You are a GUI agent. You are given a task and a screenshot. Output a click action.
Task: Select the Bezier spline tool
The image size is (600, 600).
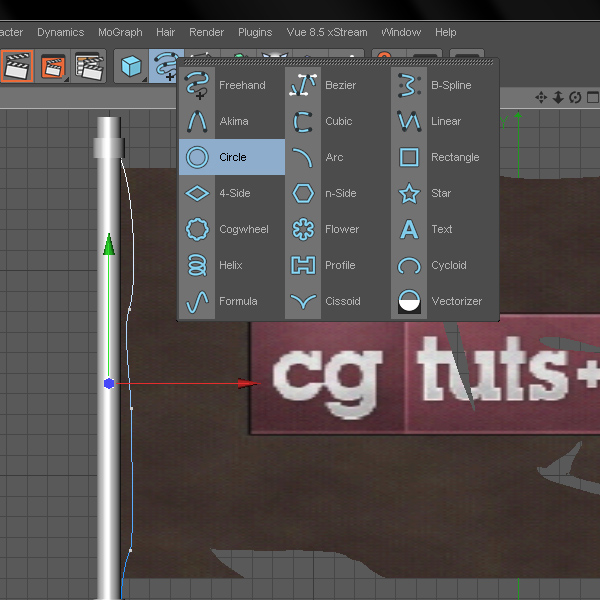click(338, 85)
